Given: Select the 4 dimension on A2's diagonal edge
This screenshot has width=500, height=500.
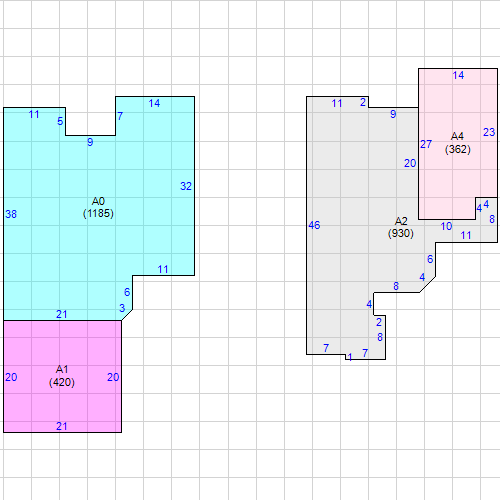Looking at the screenshot, I should pos(422,277).
